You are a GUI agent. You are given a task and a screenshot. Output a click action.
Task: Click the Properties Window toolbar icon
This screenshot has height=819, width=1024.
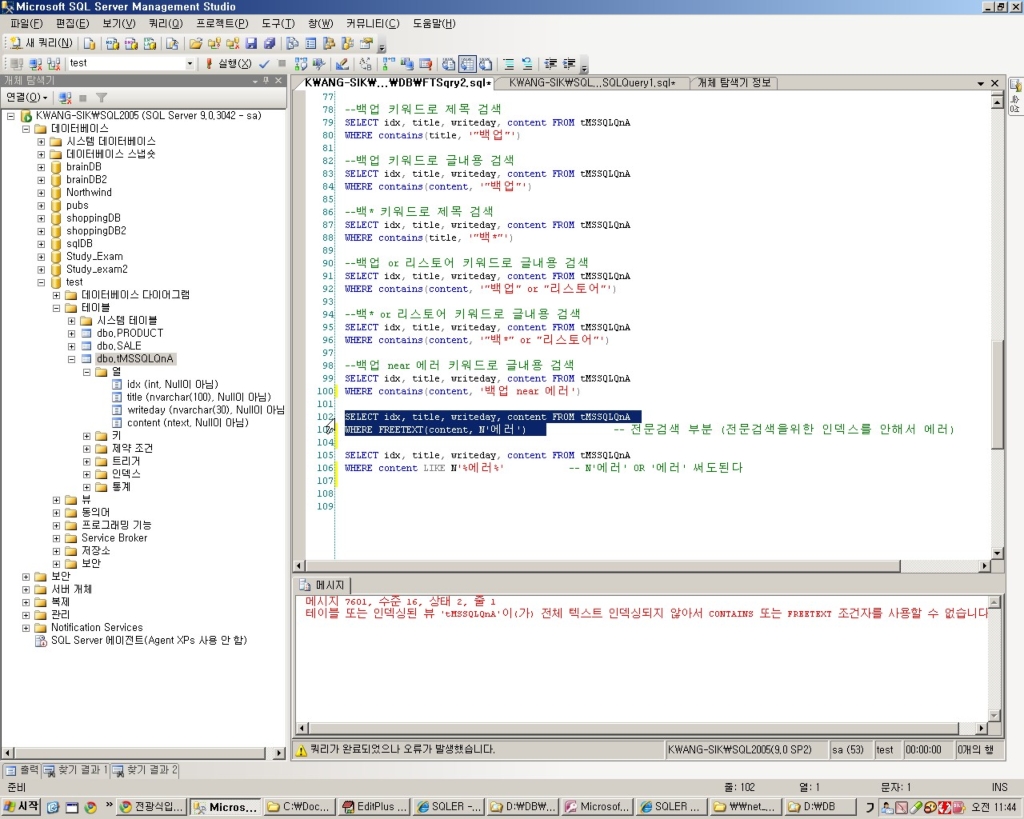pos(366,43)
